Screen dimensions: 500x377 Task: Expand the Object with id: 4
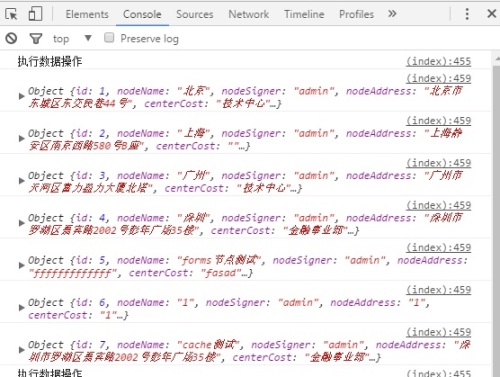21,223
